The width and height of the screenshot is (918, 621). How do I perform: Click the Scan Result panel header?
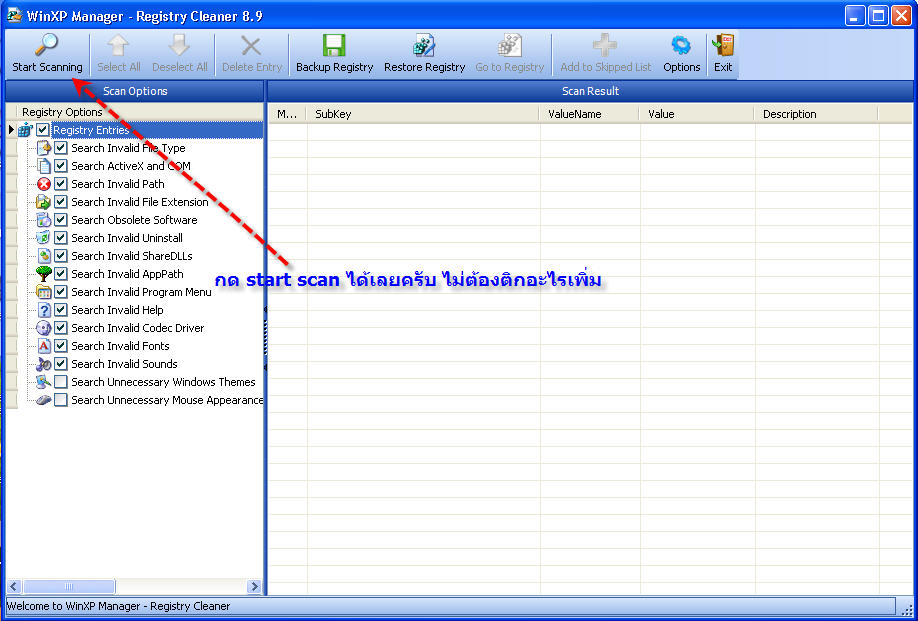pyautogui.click(x=590, y=91)
